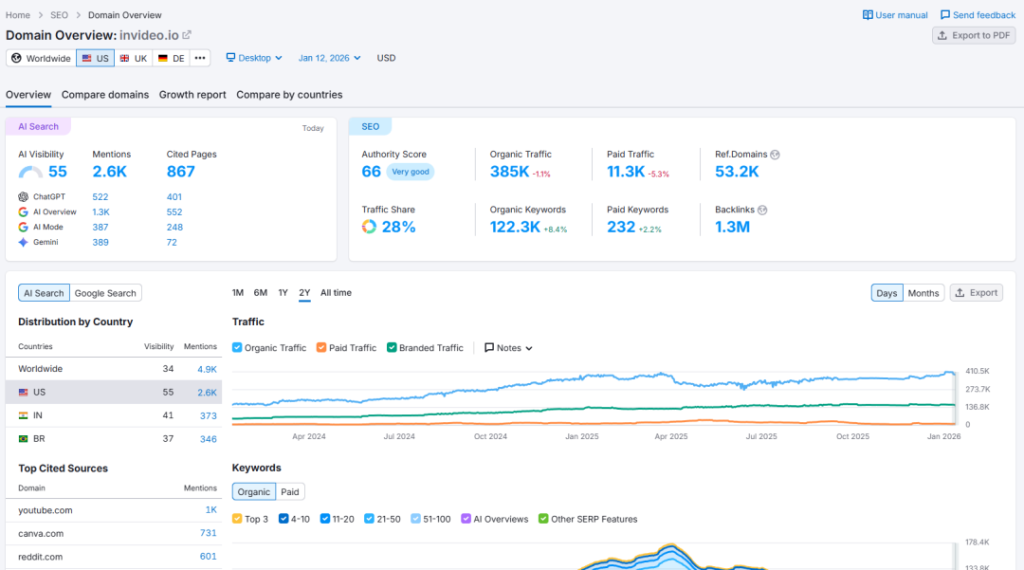
Task: Click the info icon beside Backlinks
Action: (x=763, y=210)
